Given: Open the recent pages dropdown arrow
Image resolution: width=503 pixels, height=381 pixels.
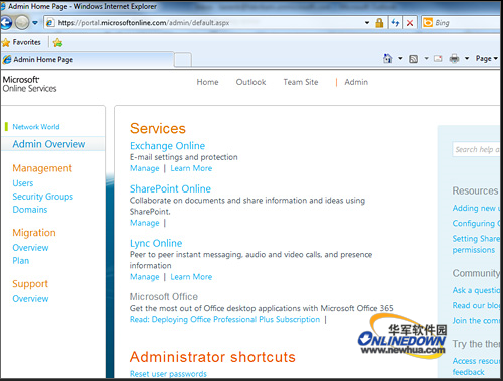Looking at the screenshot, I should pyautogui.click(x=35, y=23).
